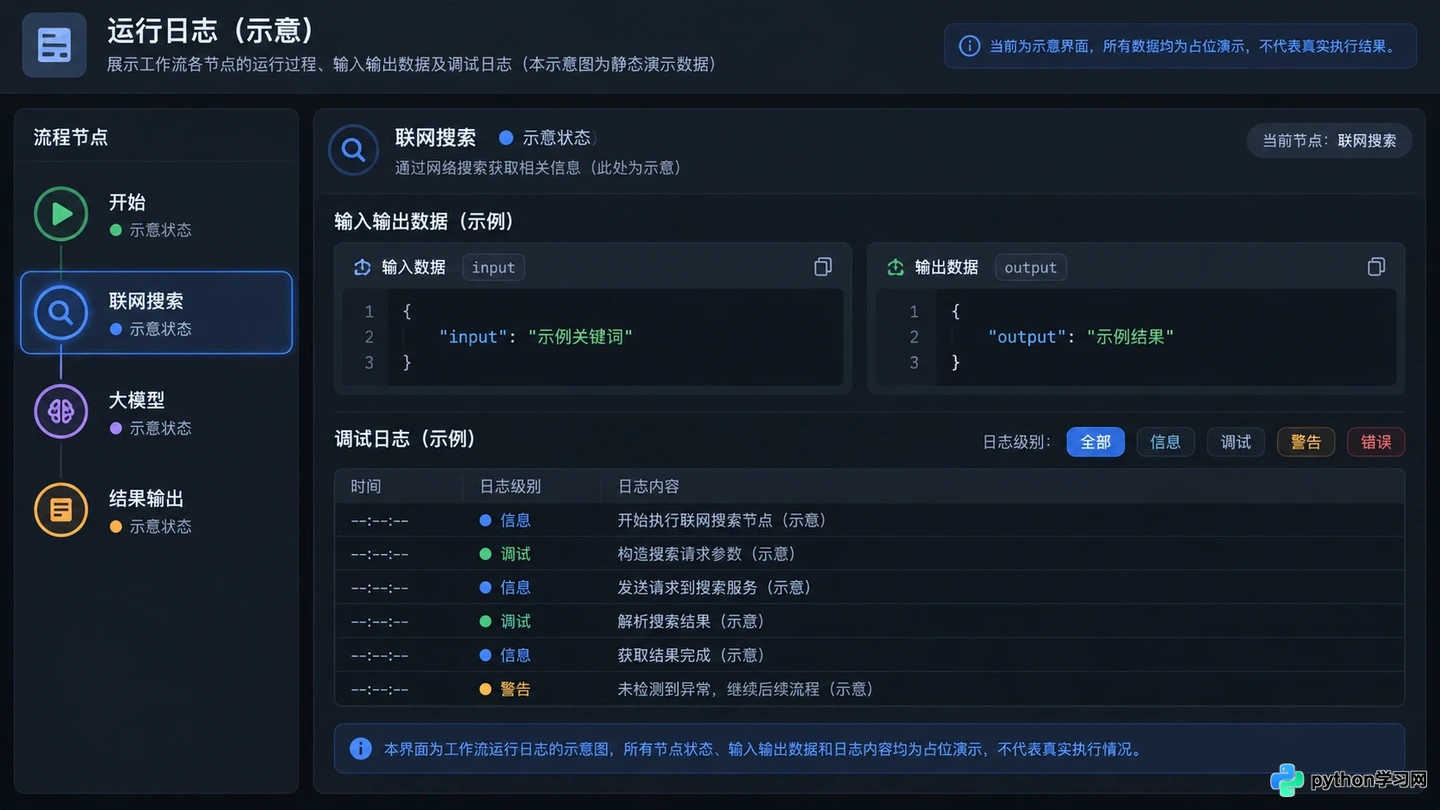
Task: Click the search icon in node header
Action: (x=353, y=150)
